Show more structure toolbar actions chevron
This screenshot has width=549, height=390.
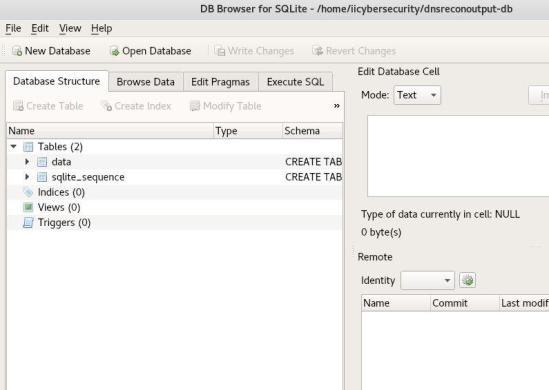(x=336, y=106)
